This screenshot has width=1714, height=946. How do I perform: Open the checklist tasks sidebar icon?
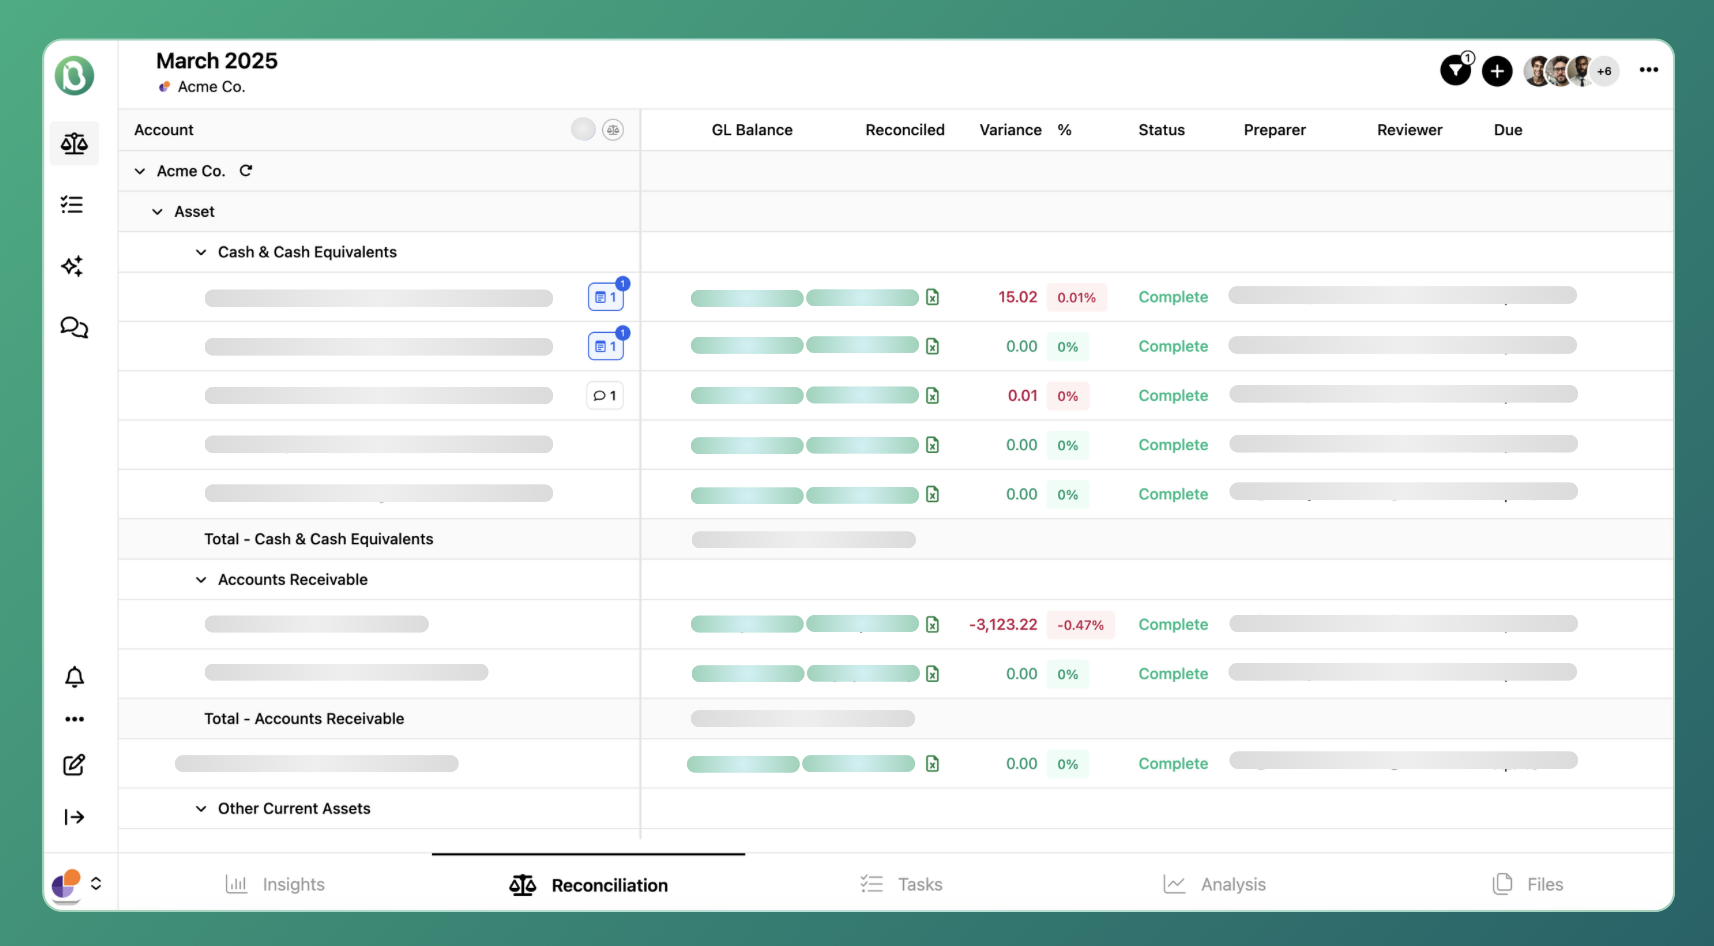72,205
